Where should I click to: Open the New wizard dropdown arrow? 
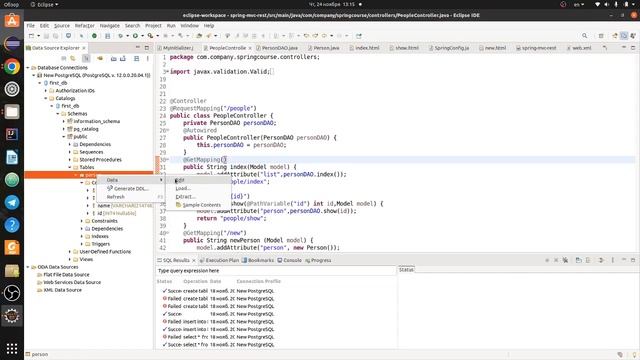(38, 36)
